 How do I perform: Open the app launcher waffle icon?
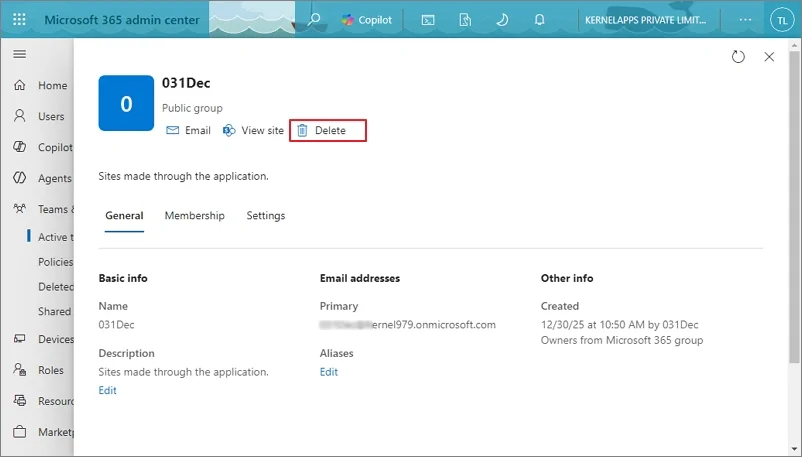pyautogui.click(x=19, y=19)
